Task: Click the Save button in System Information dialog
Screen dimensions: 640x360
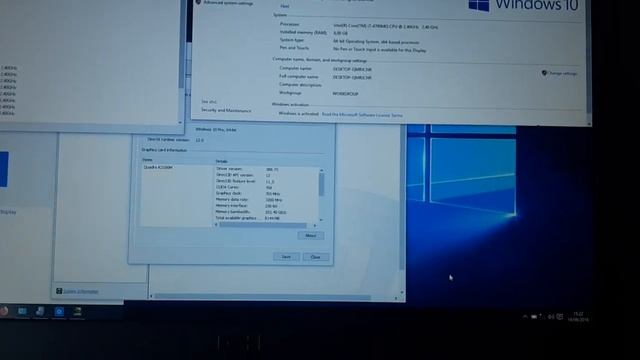Action: (x=286, y=257)
